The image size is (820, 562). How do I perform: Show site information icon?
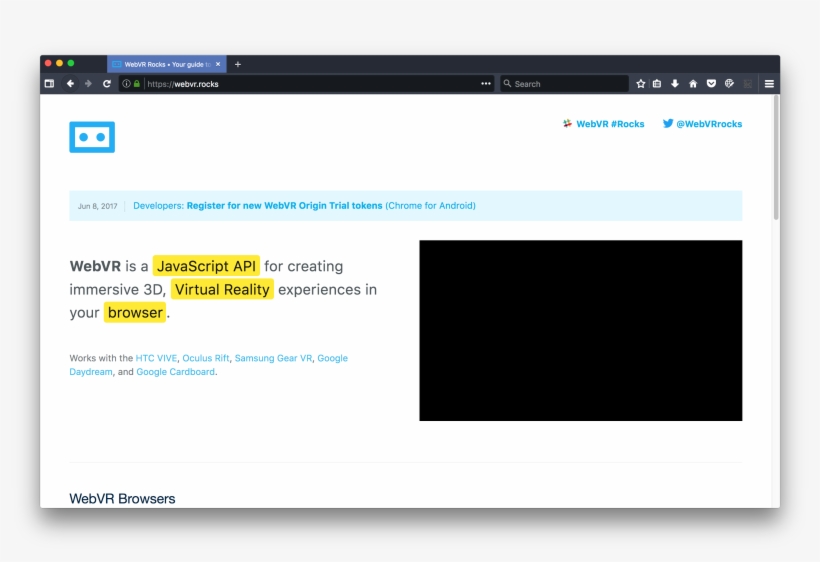point(126,84)
